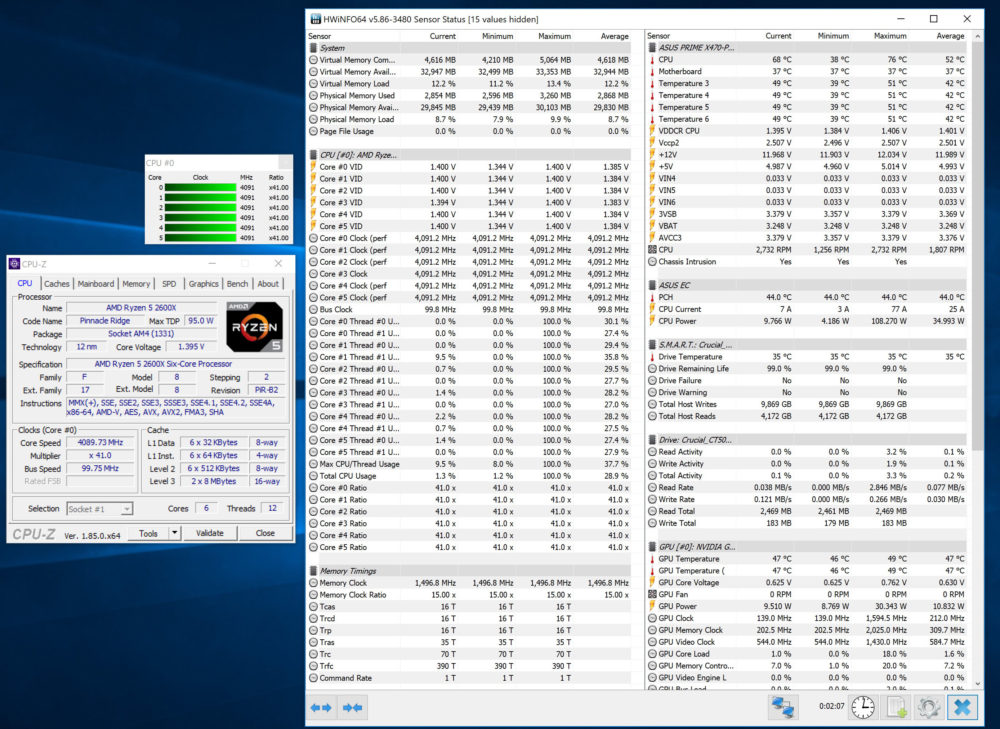Click the thermometer icon beside Drive Temperature

click(x=652, y=357)
